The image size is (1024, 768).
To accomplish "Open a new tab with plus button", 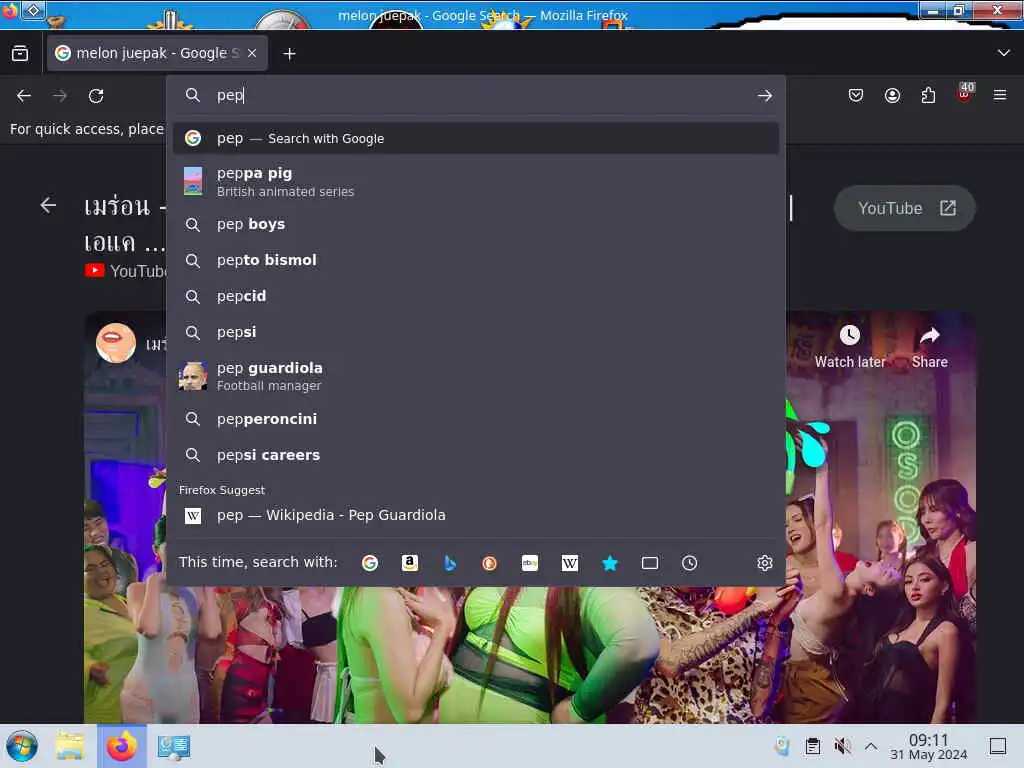I will pyautogui.click(x=289, y=54).
